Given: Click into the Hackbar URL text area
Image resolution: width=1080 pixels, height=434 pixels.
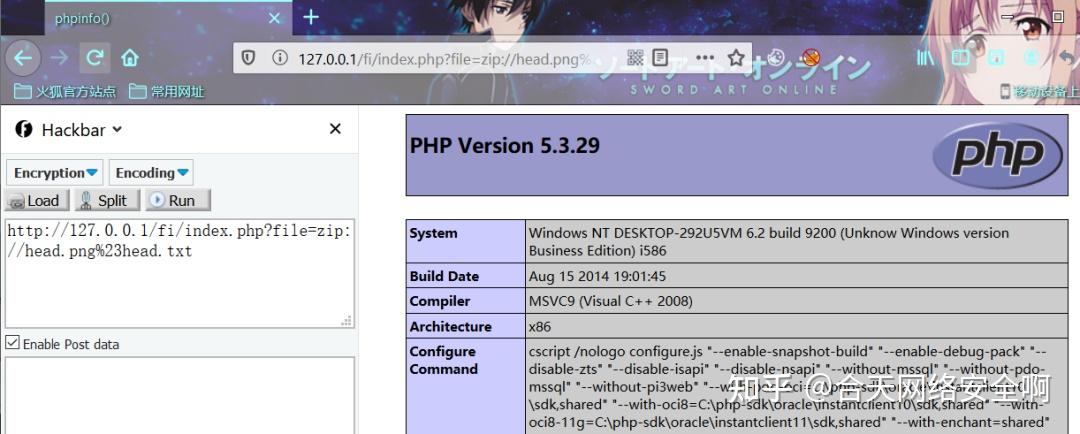Looking at the screenshot, I should click(180, 273).
